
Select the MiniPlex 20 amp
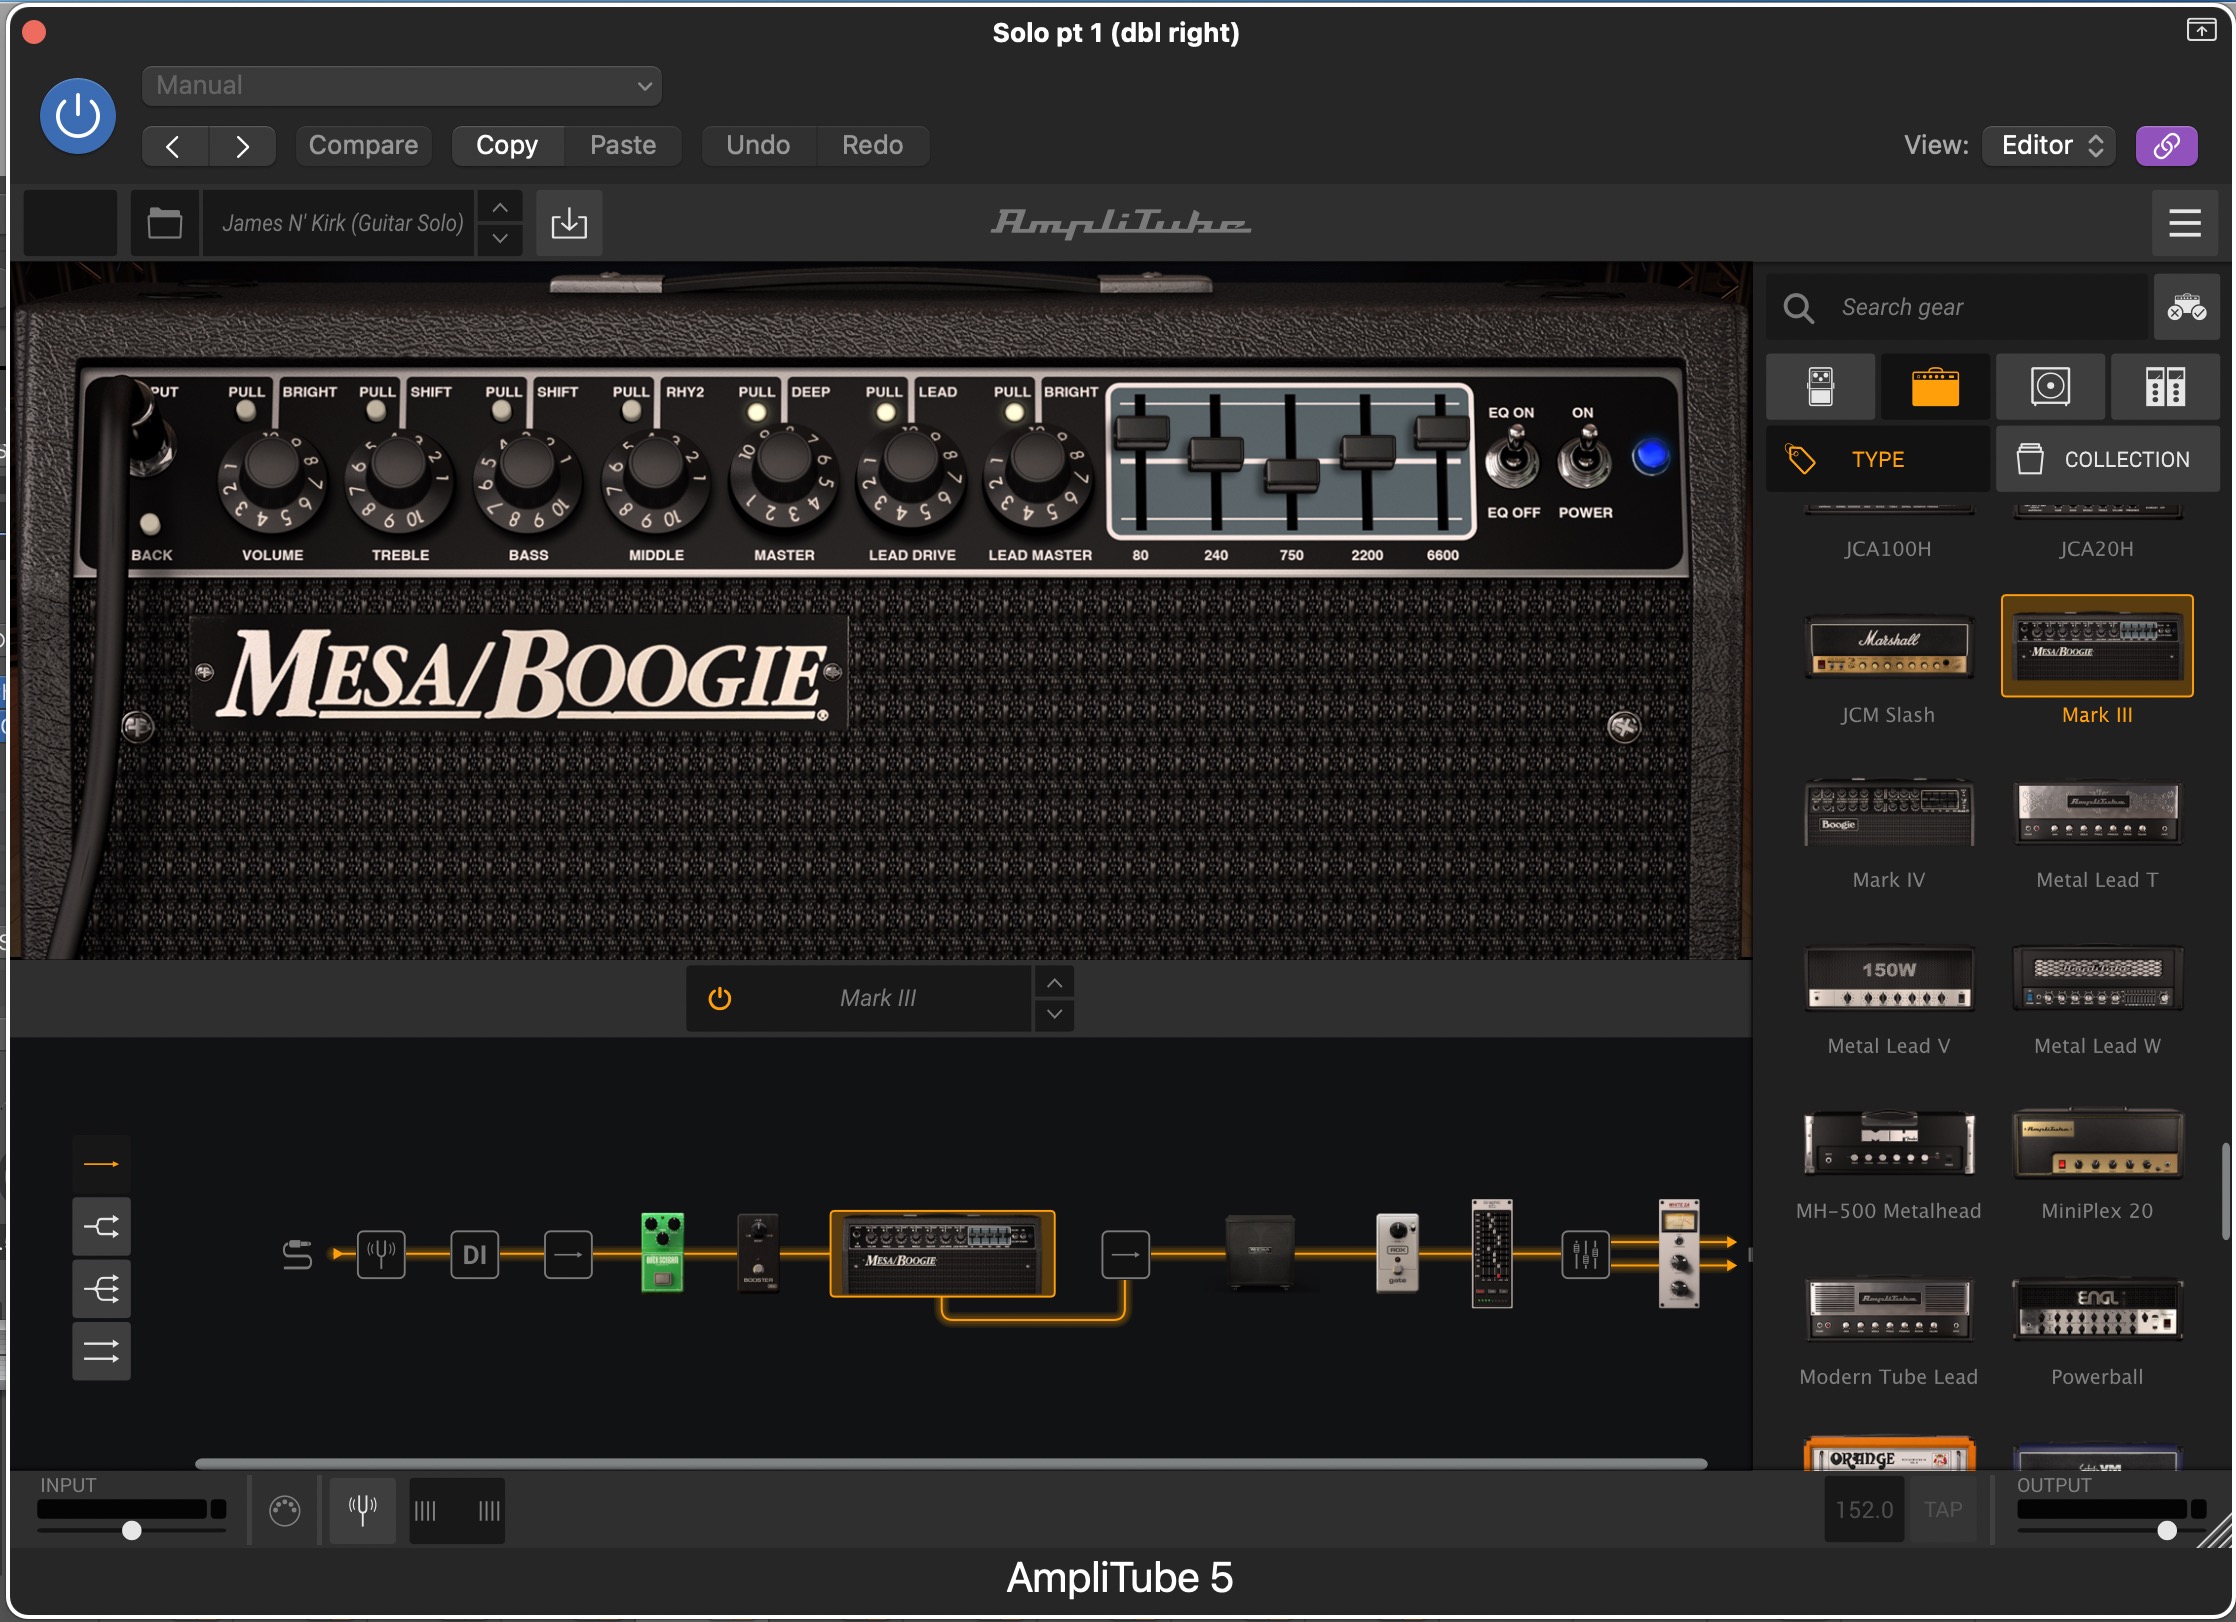[x=2097, y=1143]
